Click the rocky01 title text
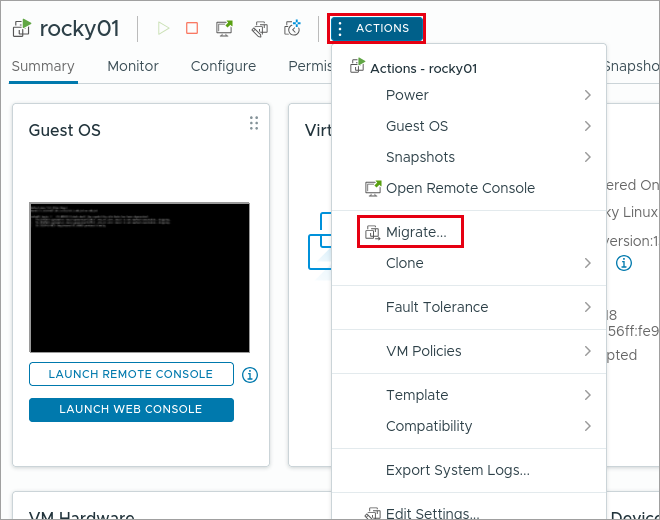 pyautogui.click(x=79, y=29)
